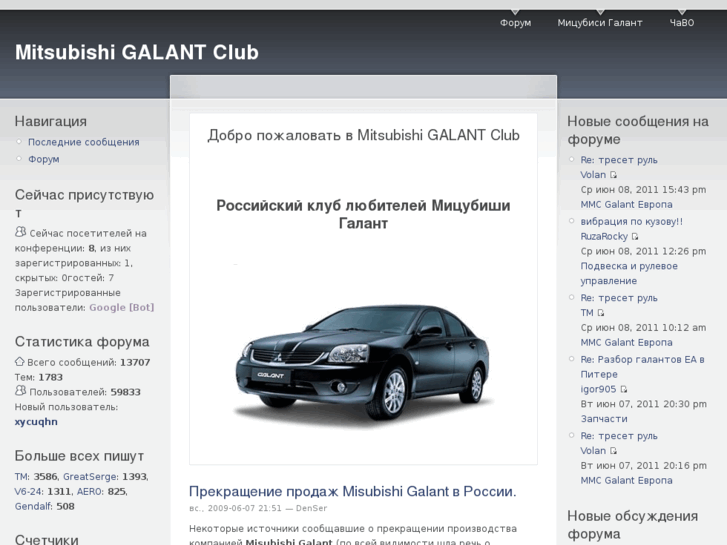The height and width of the screenshot is (545, 727).
Task: Open top poster V6-24 profile link
Action: pos(28,492)
